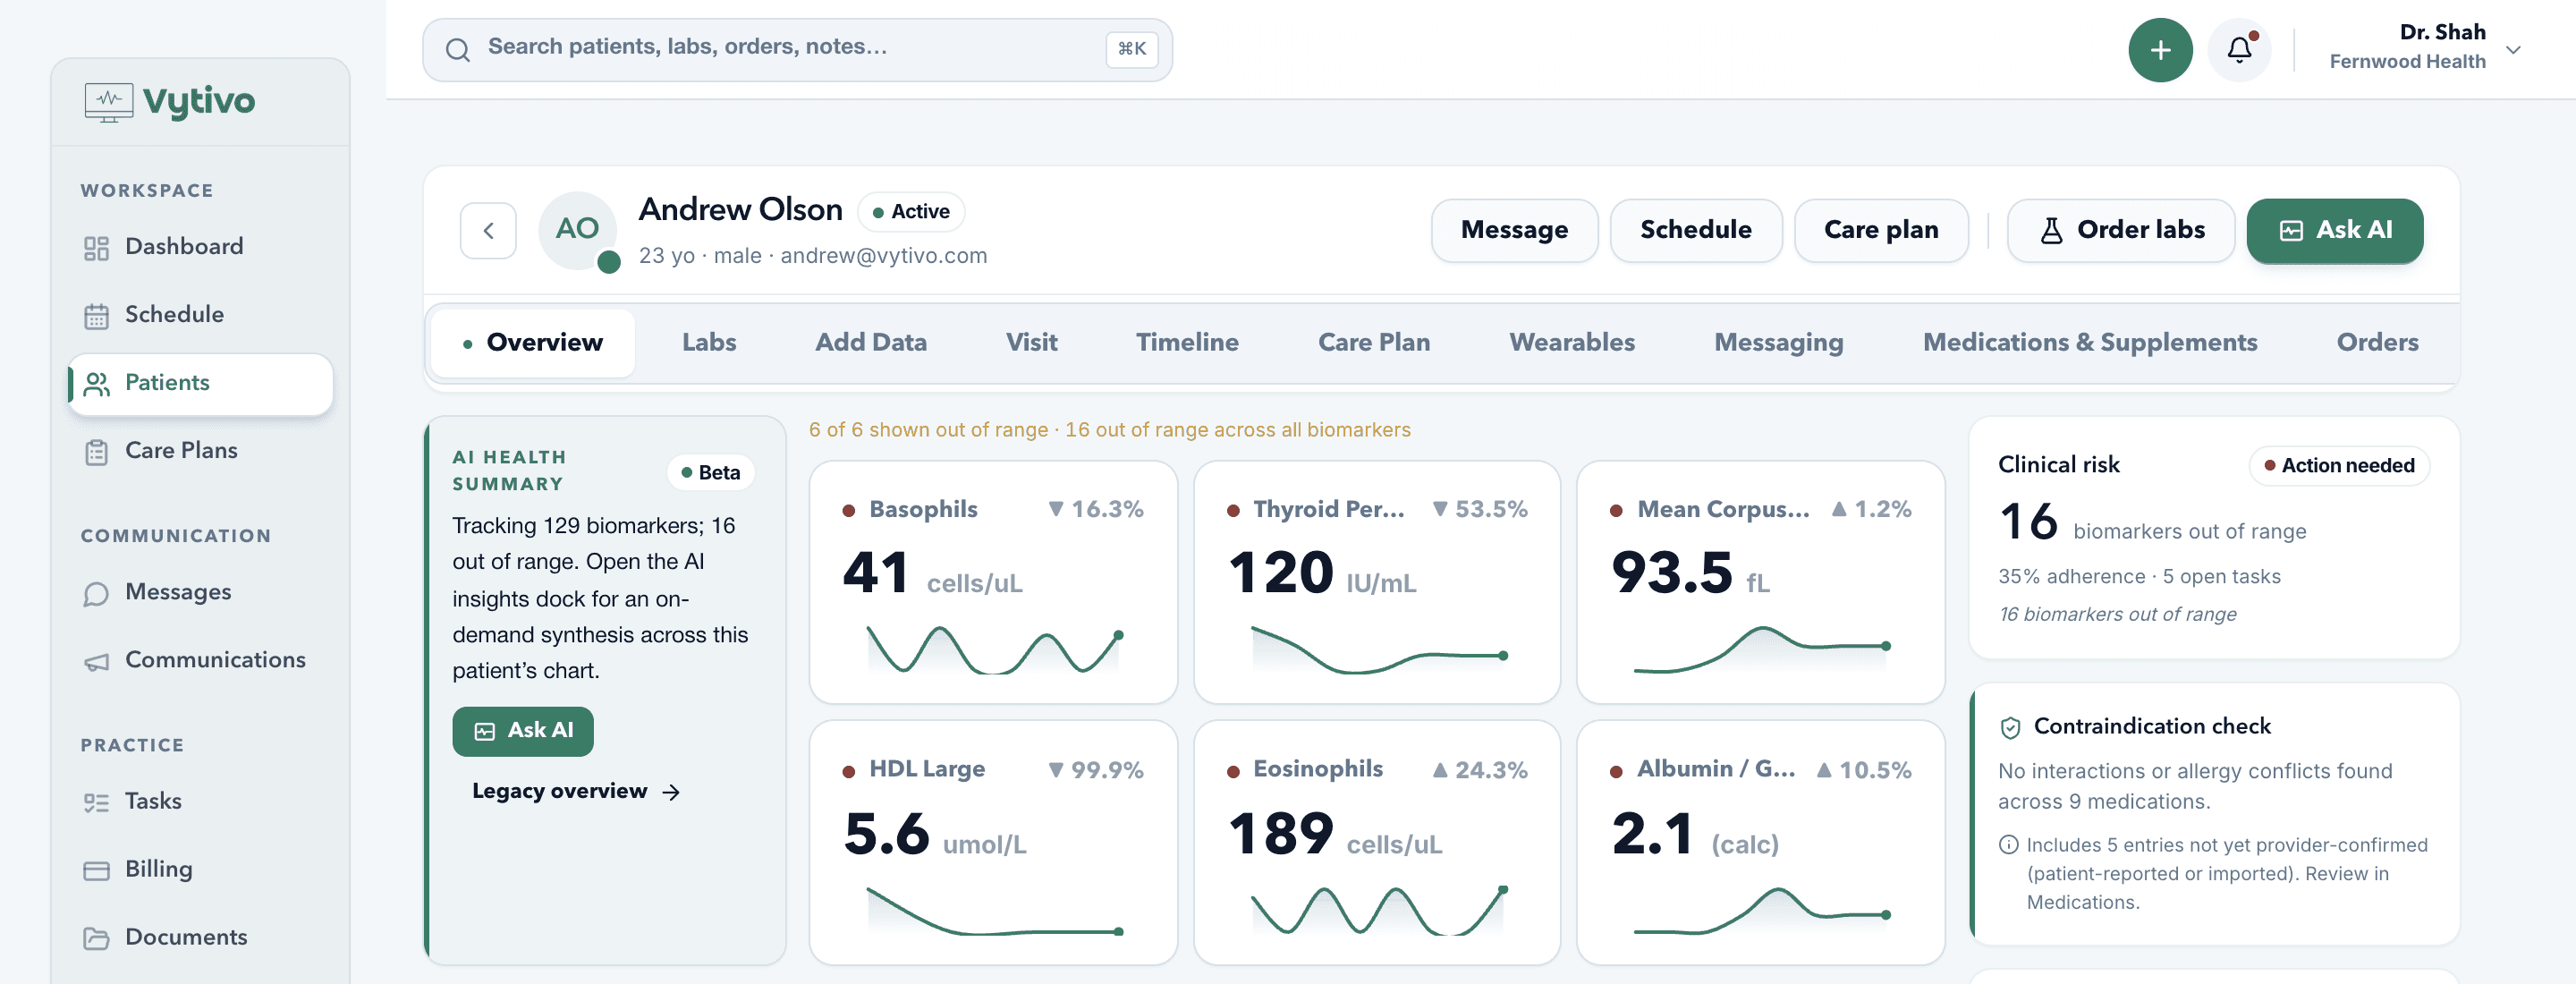Open Care Plans sidebar item
Image resolution: width=2576 pixels, height=984 pixels.
click(x=200, y=451)
